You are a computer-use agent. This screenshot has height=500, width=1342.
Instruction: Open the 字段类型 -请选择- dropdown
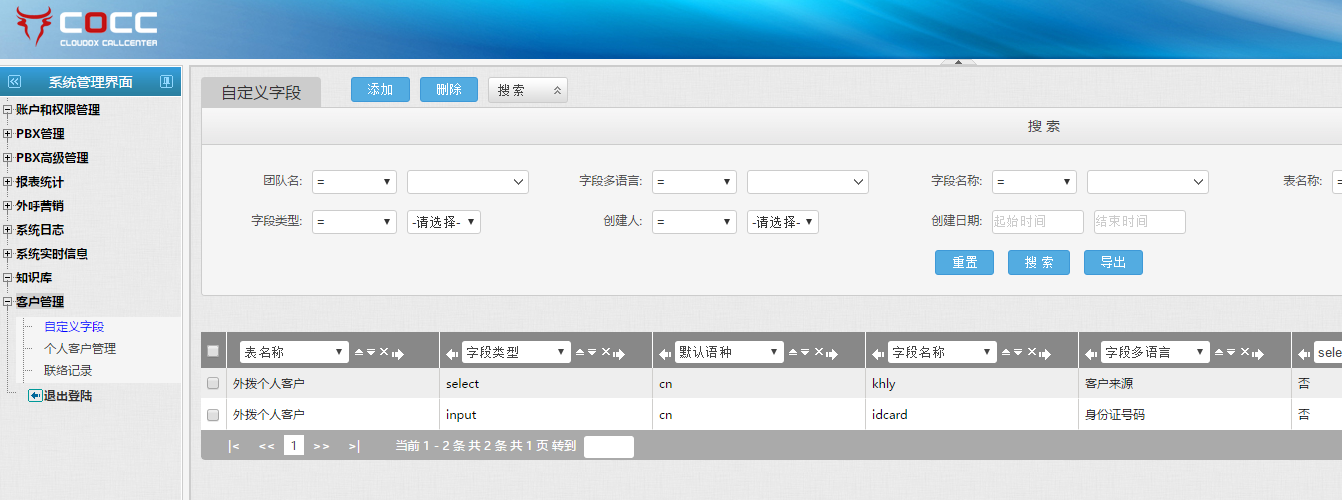(x=443, y=222)
